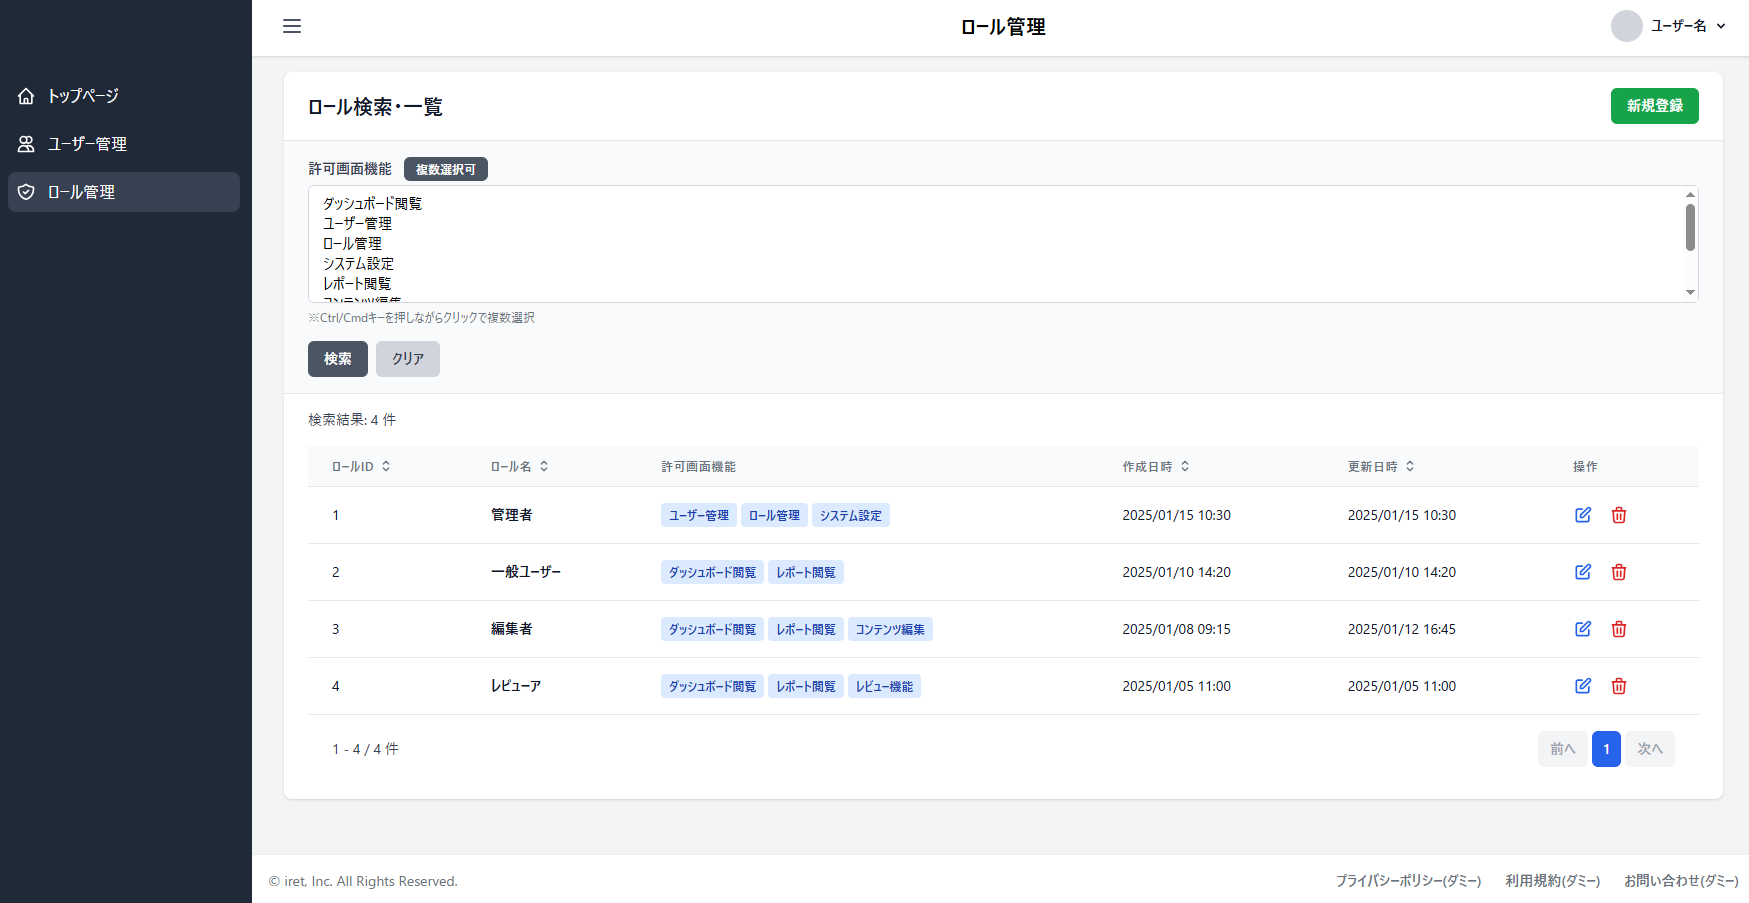Open ユーザー管理 in the sidebar
Screen dimensions: 1749x903
point(87,144)
